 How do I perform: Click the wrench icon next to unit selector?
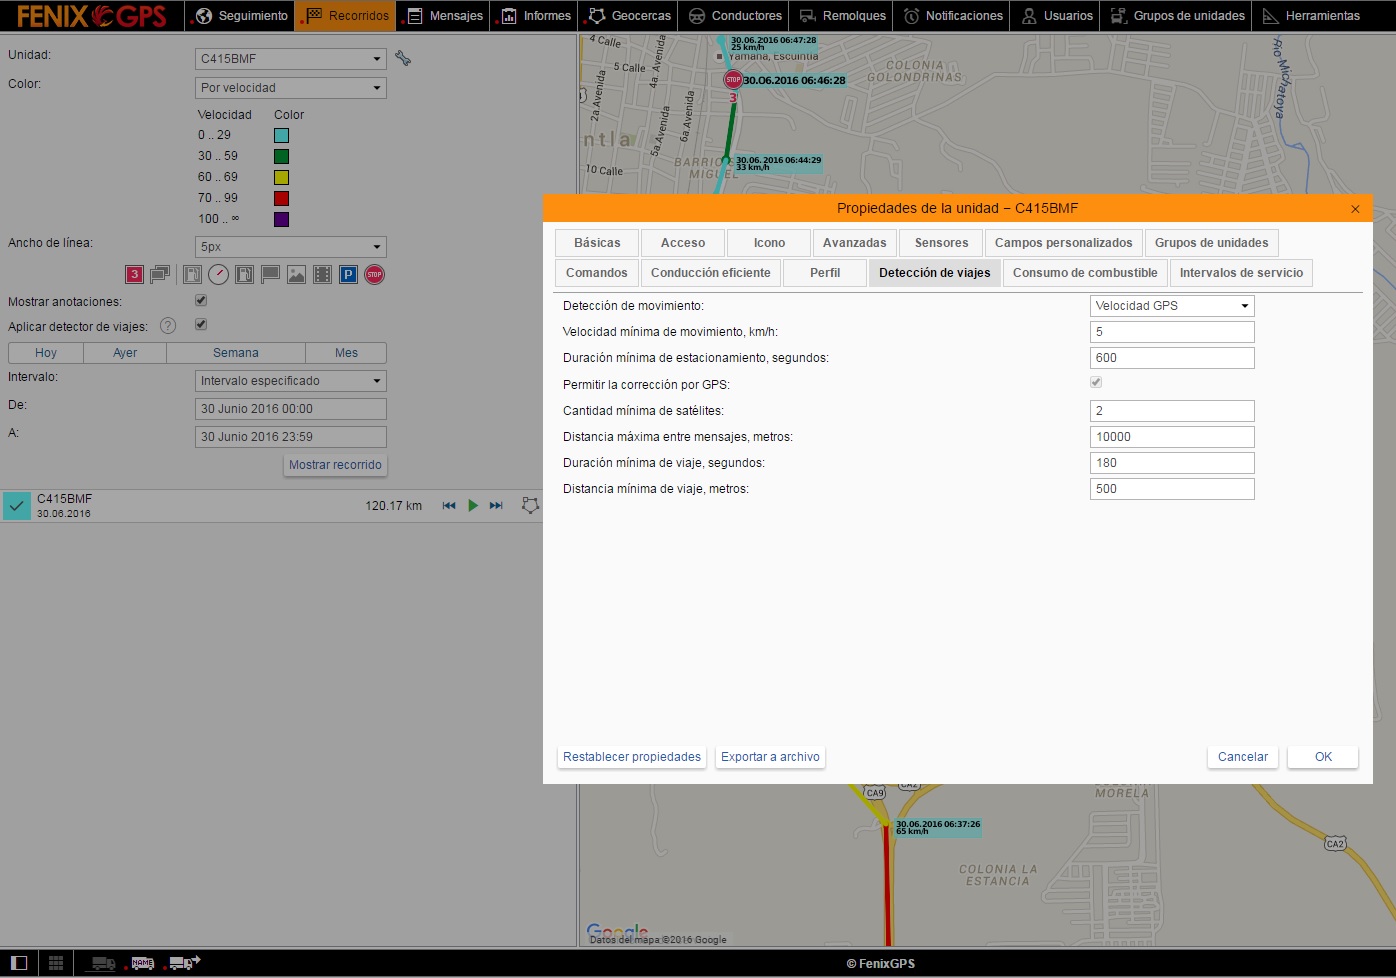pyautogui.click(x=403, y=59)
